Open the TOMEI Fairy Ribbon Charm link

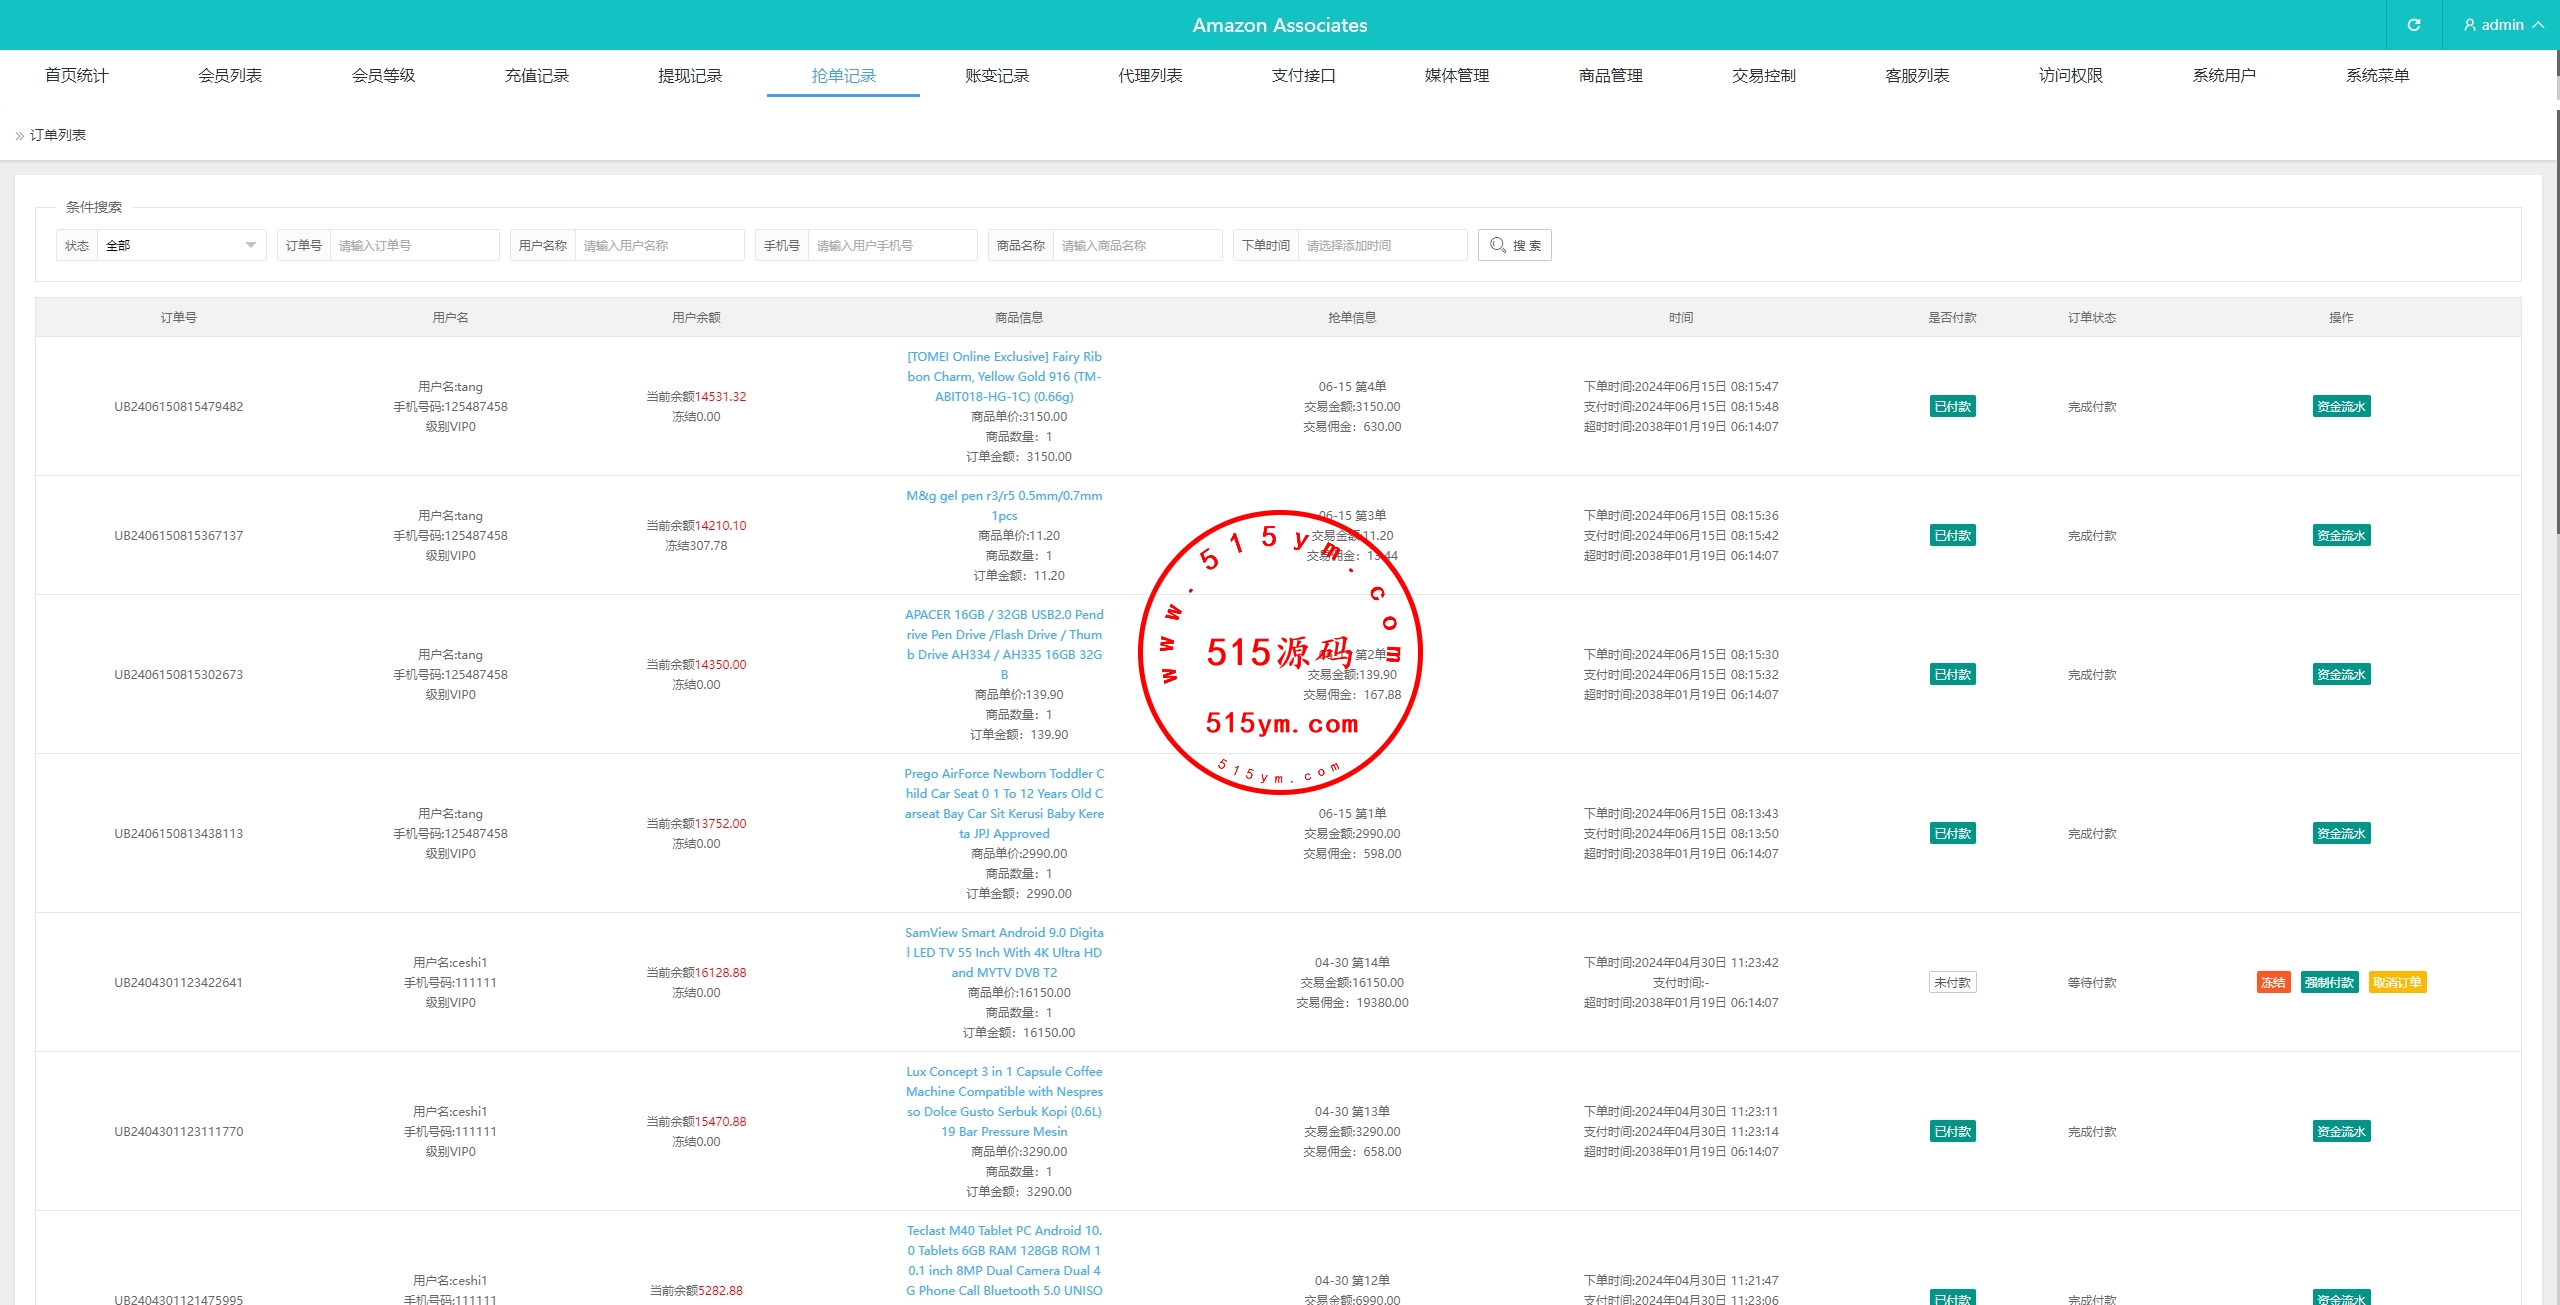1004,376
